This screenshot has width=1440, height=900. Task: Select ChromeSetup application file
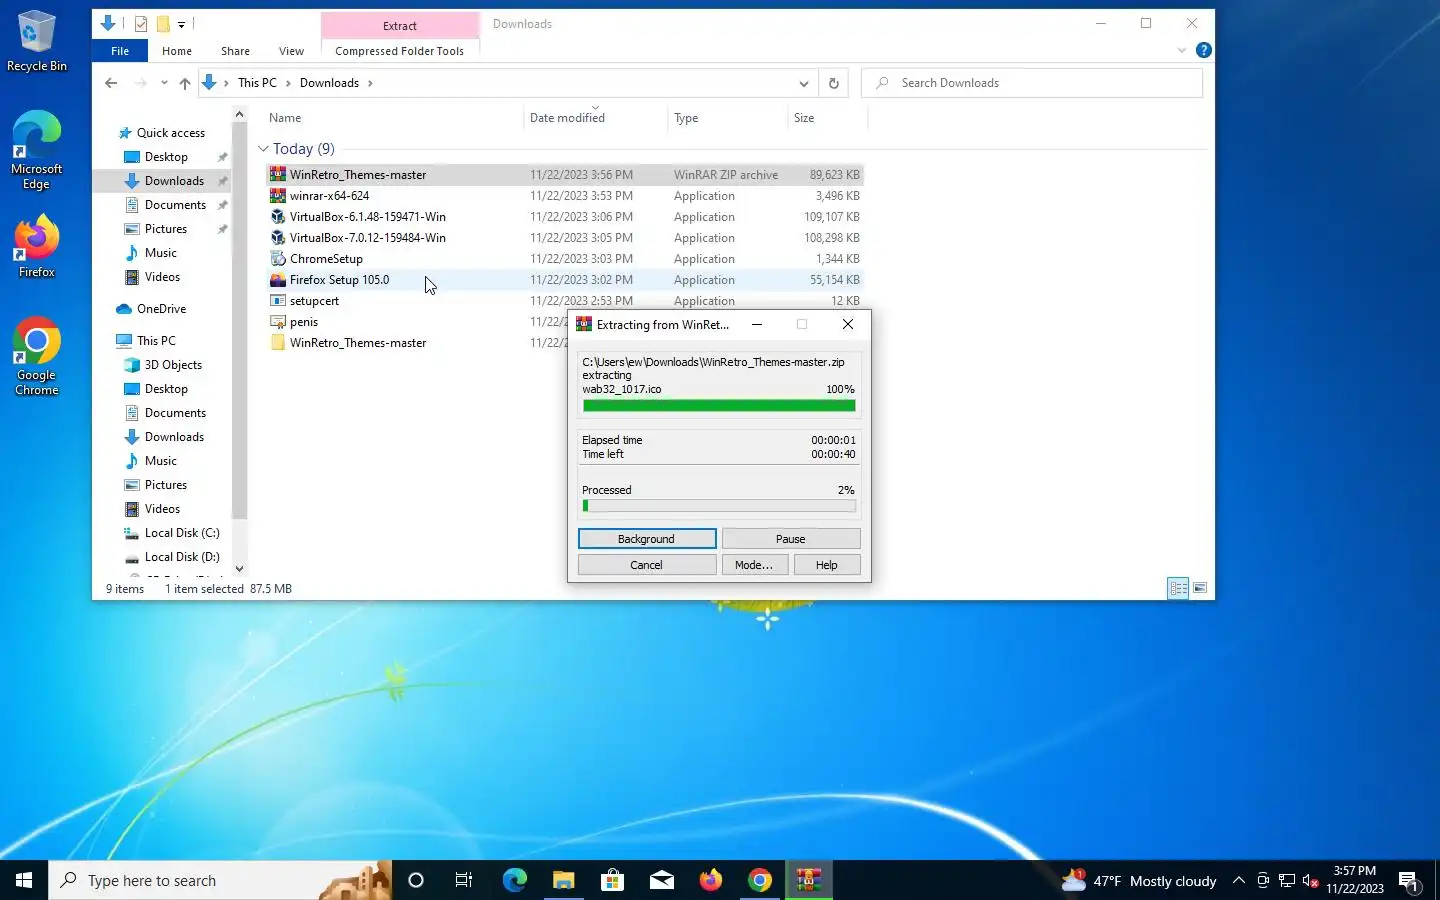click(x=565, y=259)
